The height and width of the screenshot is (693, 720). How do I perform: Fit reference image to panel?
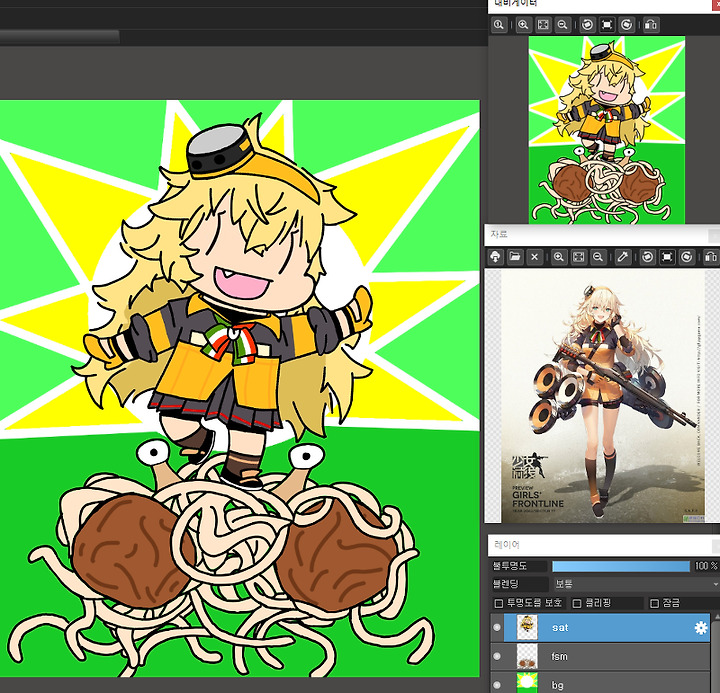[579, 257]
